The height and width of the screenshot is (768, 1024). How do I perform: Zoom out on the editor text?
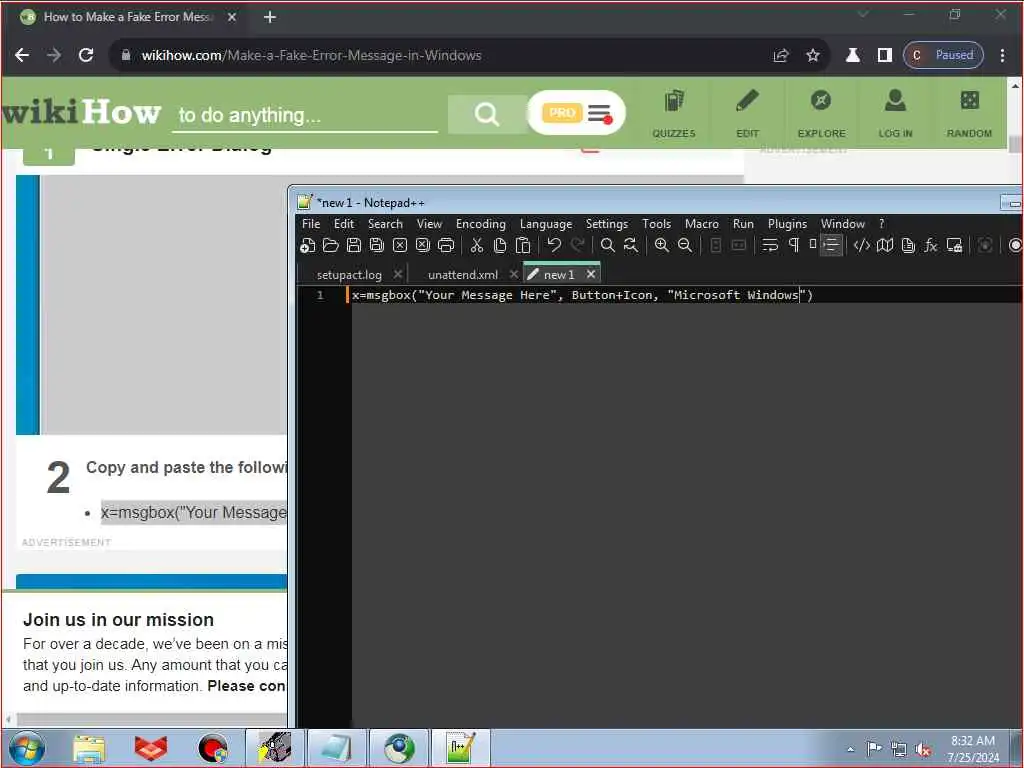(x=684, y=246)
